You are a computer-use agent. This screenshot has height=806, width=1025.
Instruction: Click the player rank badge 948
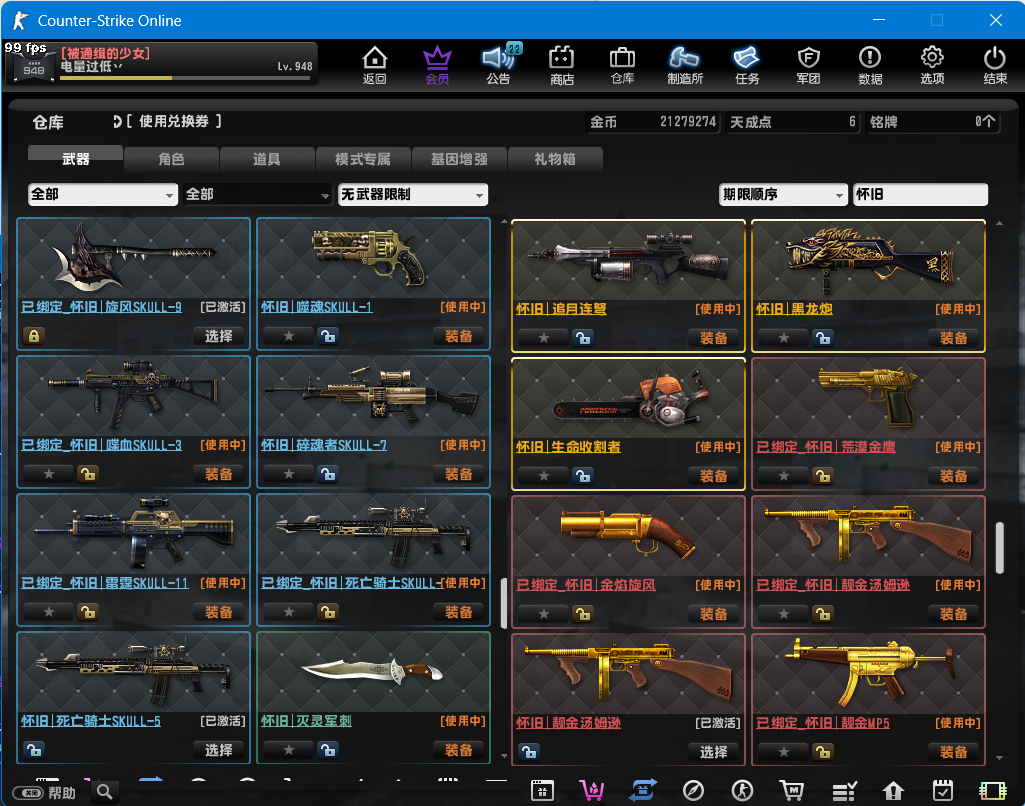[x=33, y=68]
